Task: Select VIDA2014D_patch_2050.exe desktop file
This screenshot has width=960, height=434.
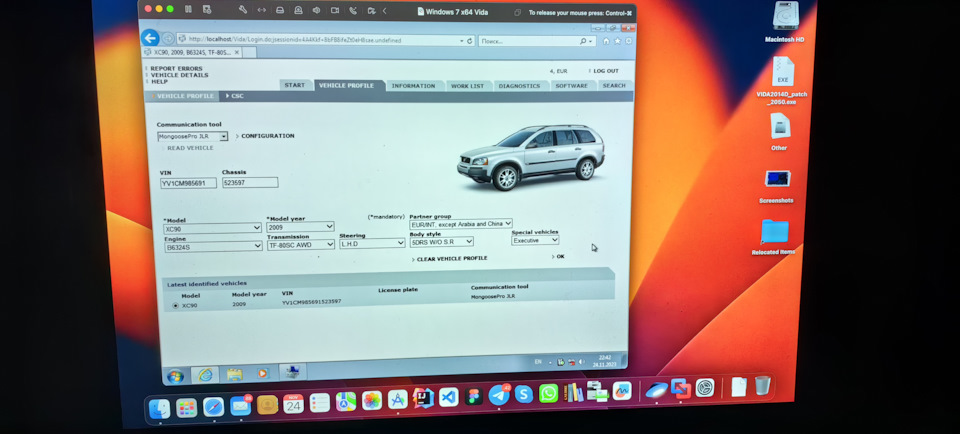Action: tap(782, 72)
